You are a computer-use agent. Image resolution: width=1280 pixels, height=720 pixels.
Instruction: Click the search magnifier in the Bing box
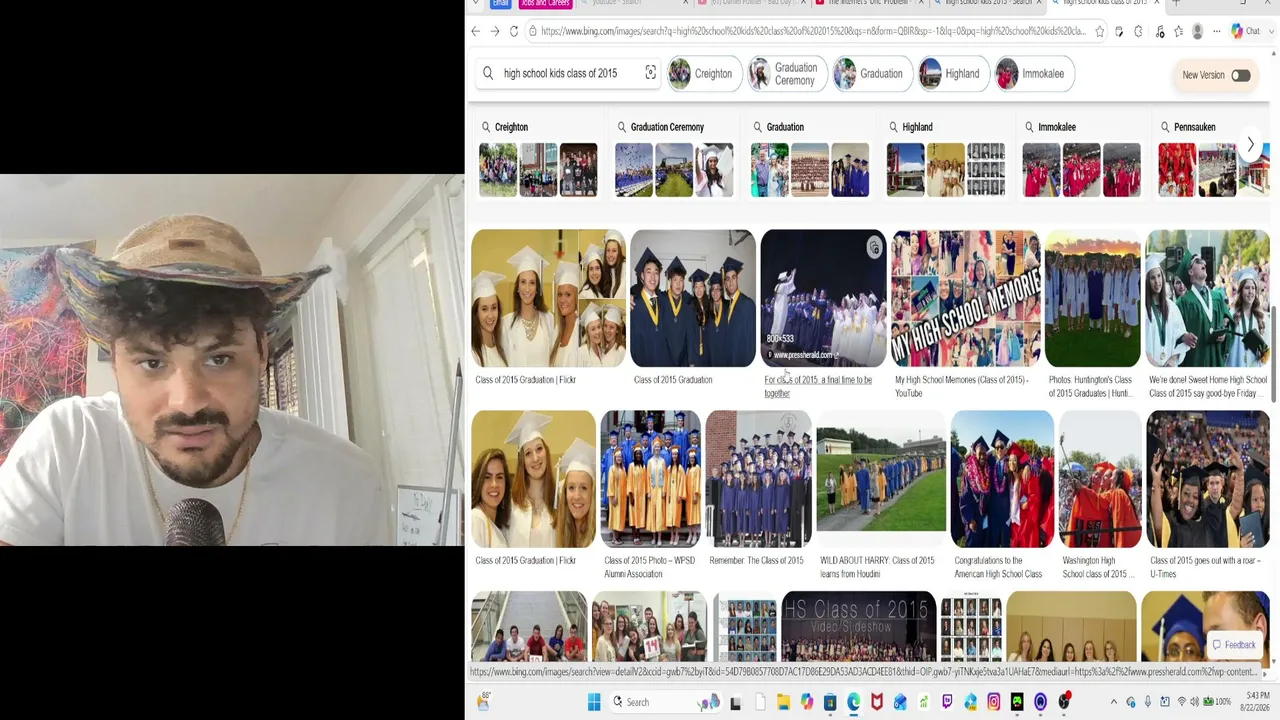point(488,73)
